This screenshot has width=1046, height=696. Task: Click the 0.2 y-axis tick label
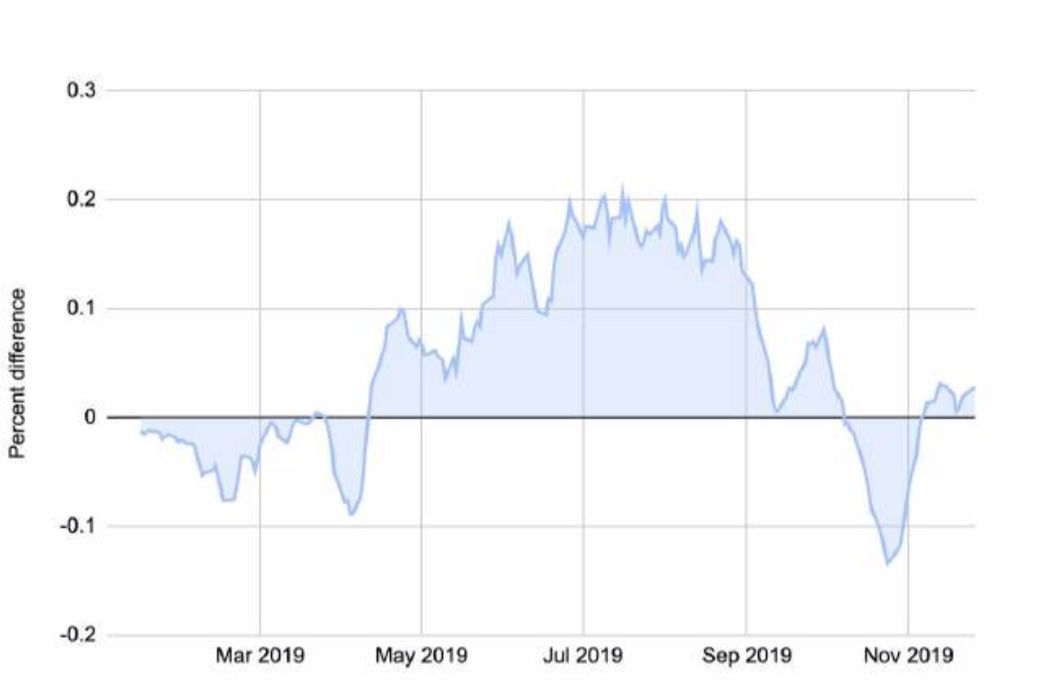pyautogui.click(x=81, y=200)
